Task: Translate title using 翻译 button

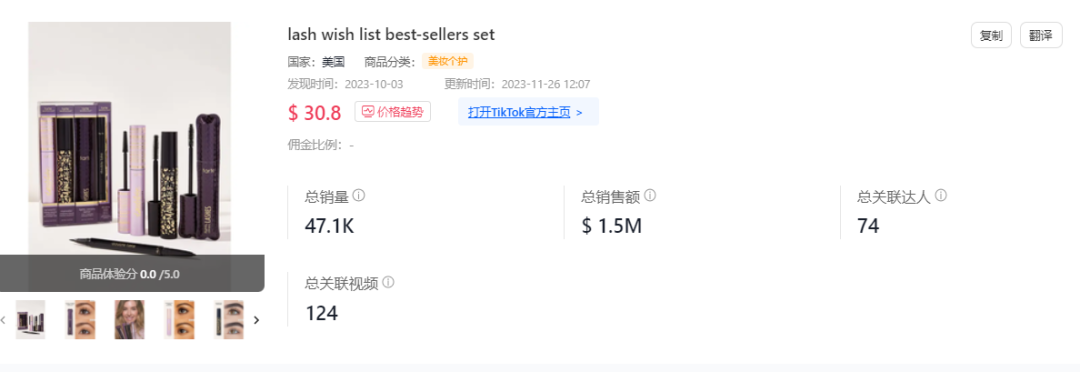Action: [x=1041, y=36]
